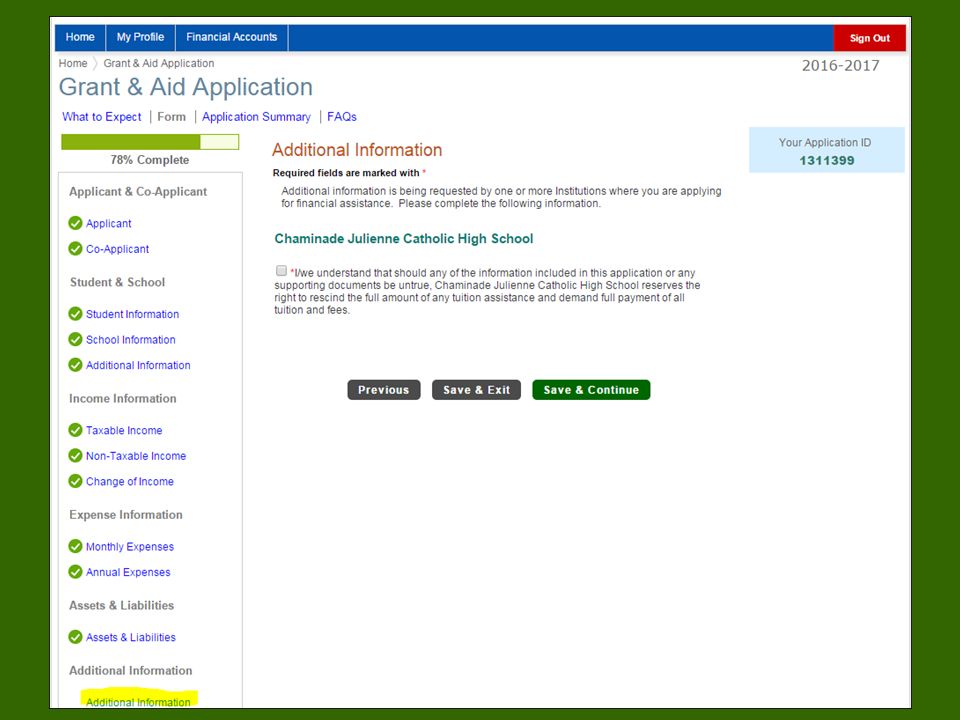Viewport: 960px width, 720px height.
Task: Click the checkmark beside the Assets & Liabilities link
Action: (x=75, y=637)
